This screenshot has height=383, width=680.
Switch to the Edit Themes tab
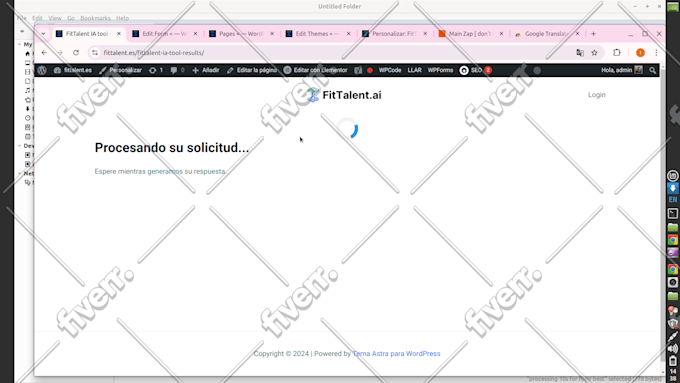[318, 34]
